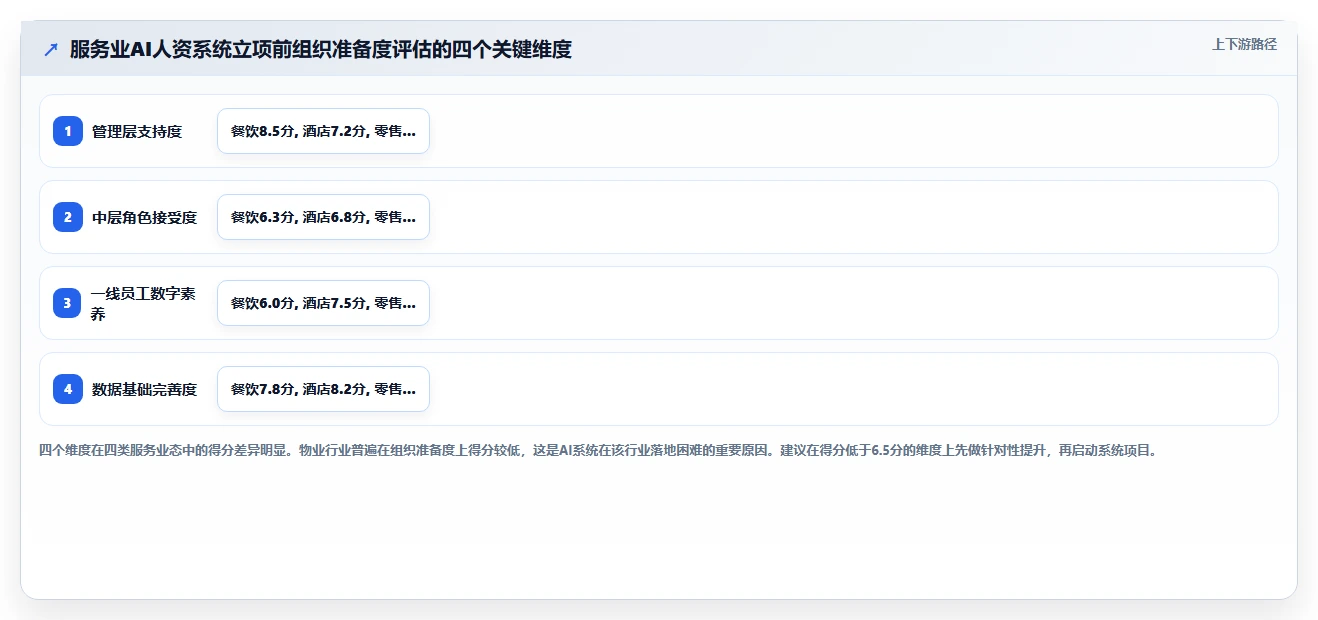The image size is (1318, 620).
Task: Open the 餐饮7.8分 score chip
Action: [x=323, y=389]
